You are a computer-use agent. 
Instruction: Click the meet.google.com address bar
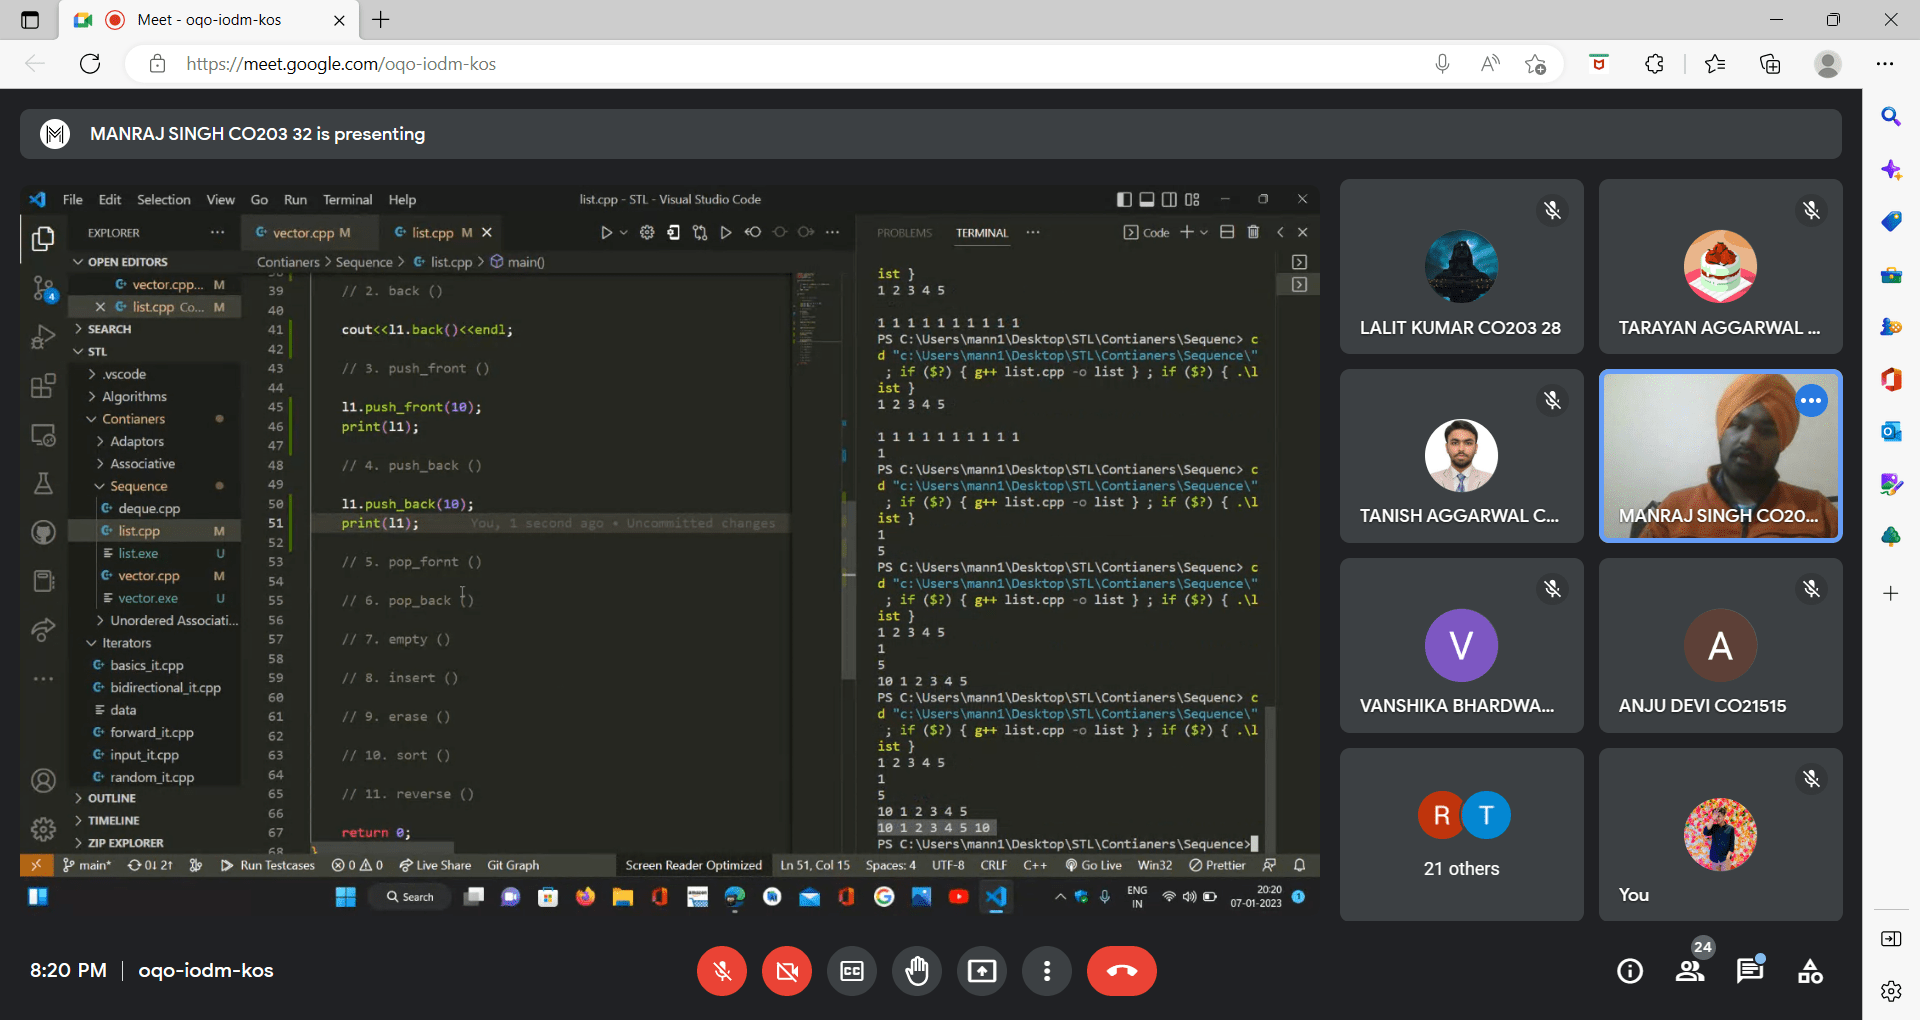click(700, 64)
